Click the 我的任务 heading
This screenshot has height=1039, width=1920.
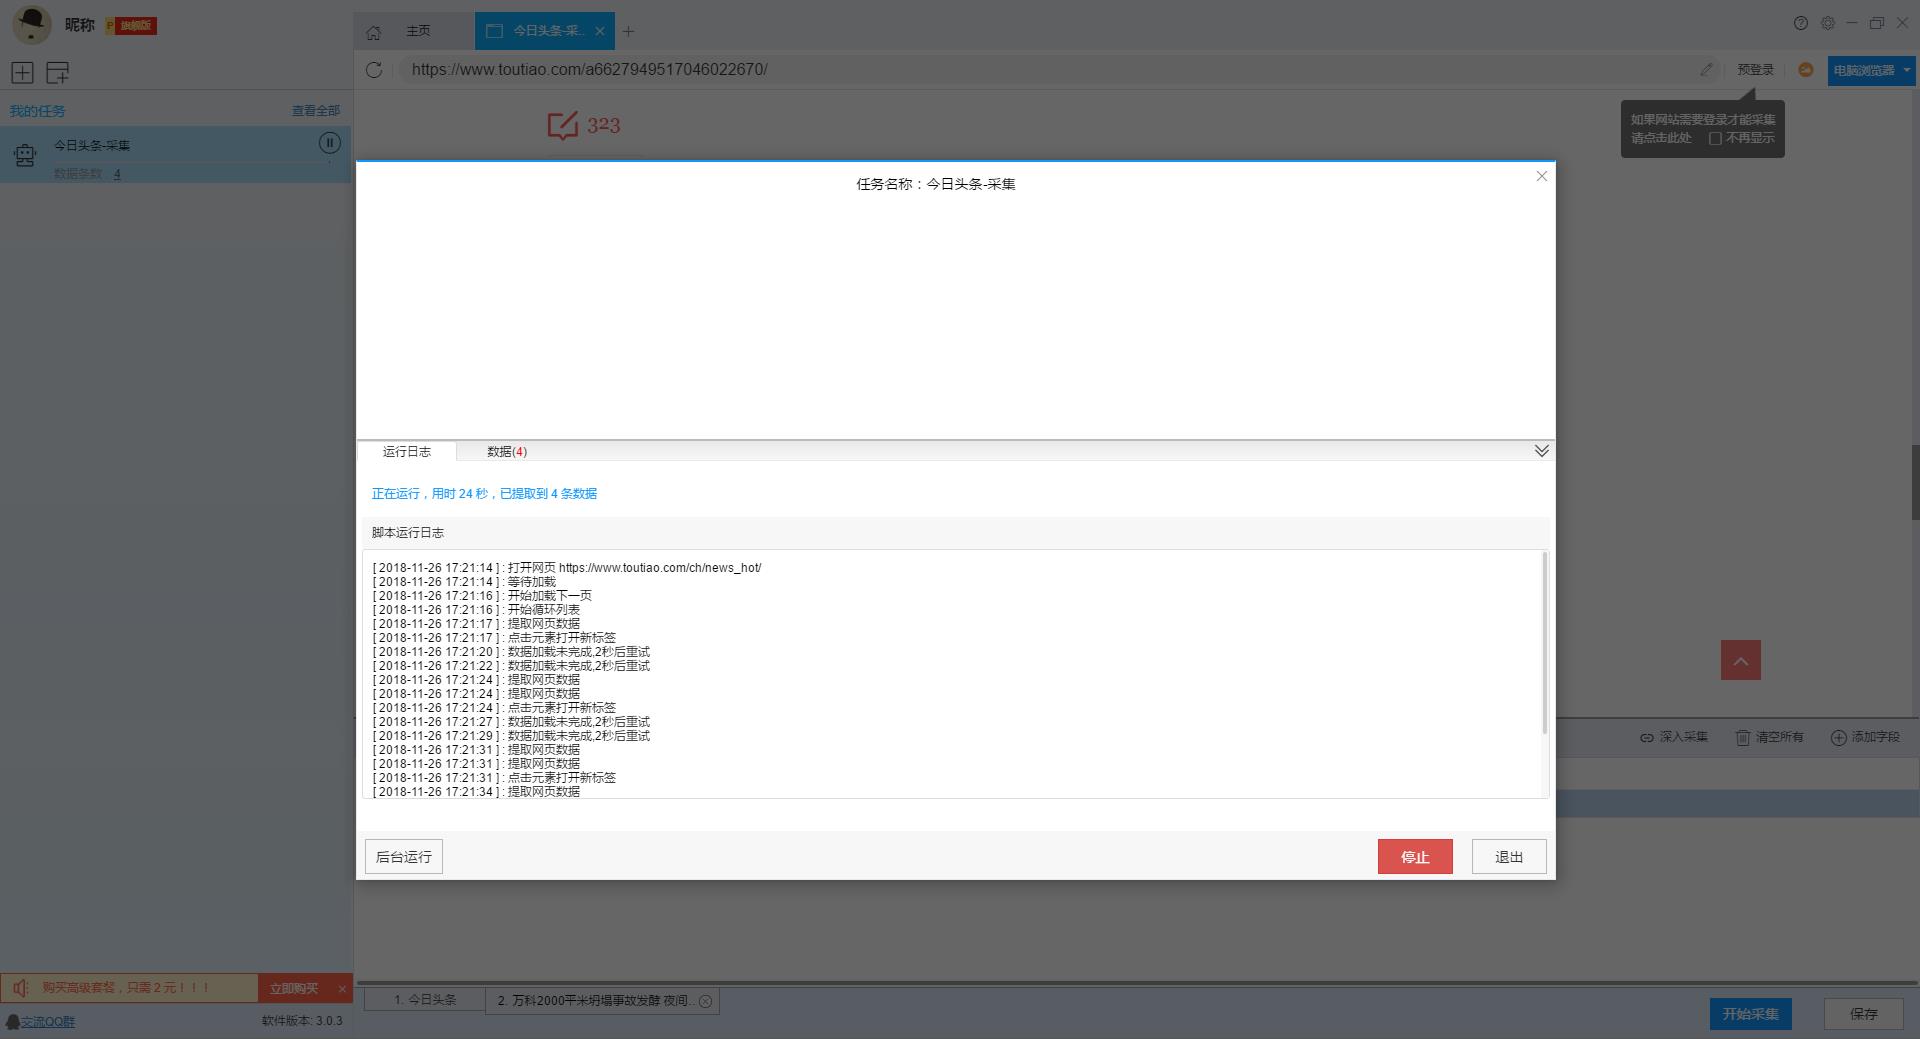pyautogui.click(x=37, y=111)
